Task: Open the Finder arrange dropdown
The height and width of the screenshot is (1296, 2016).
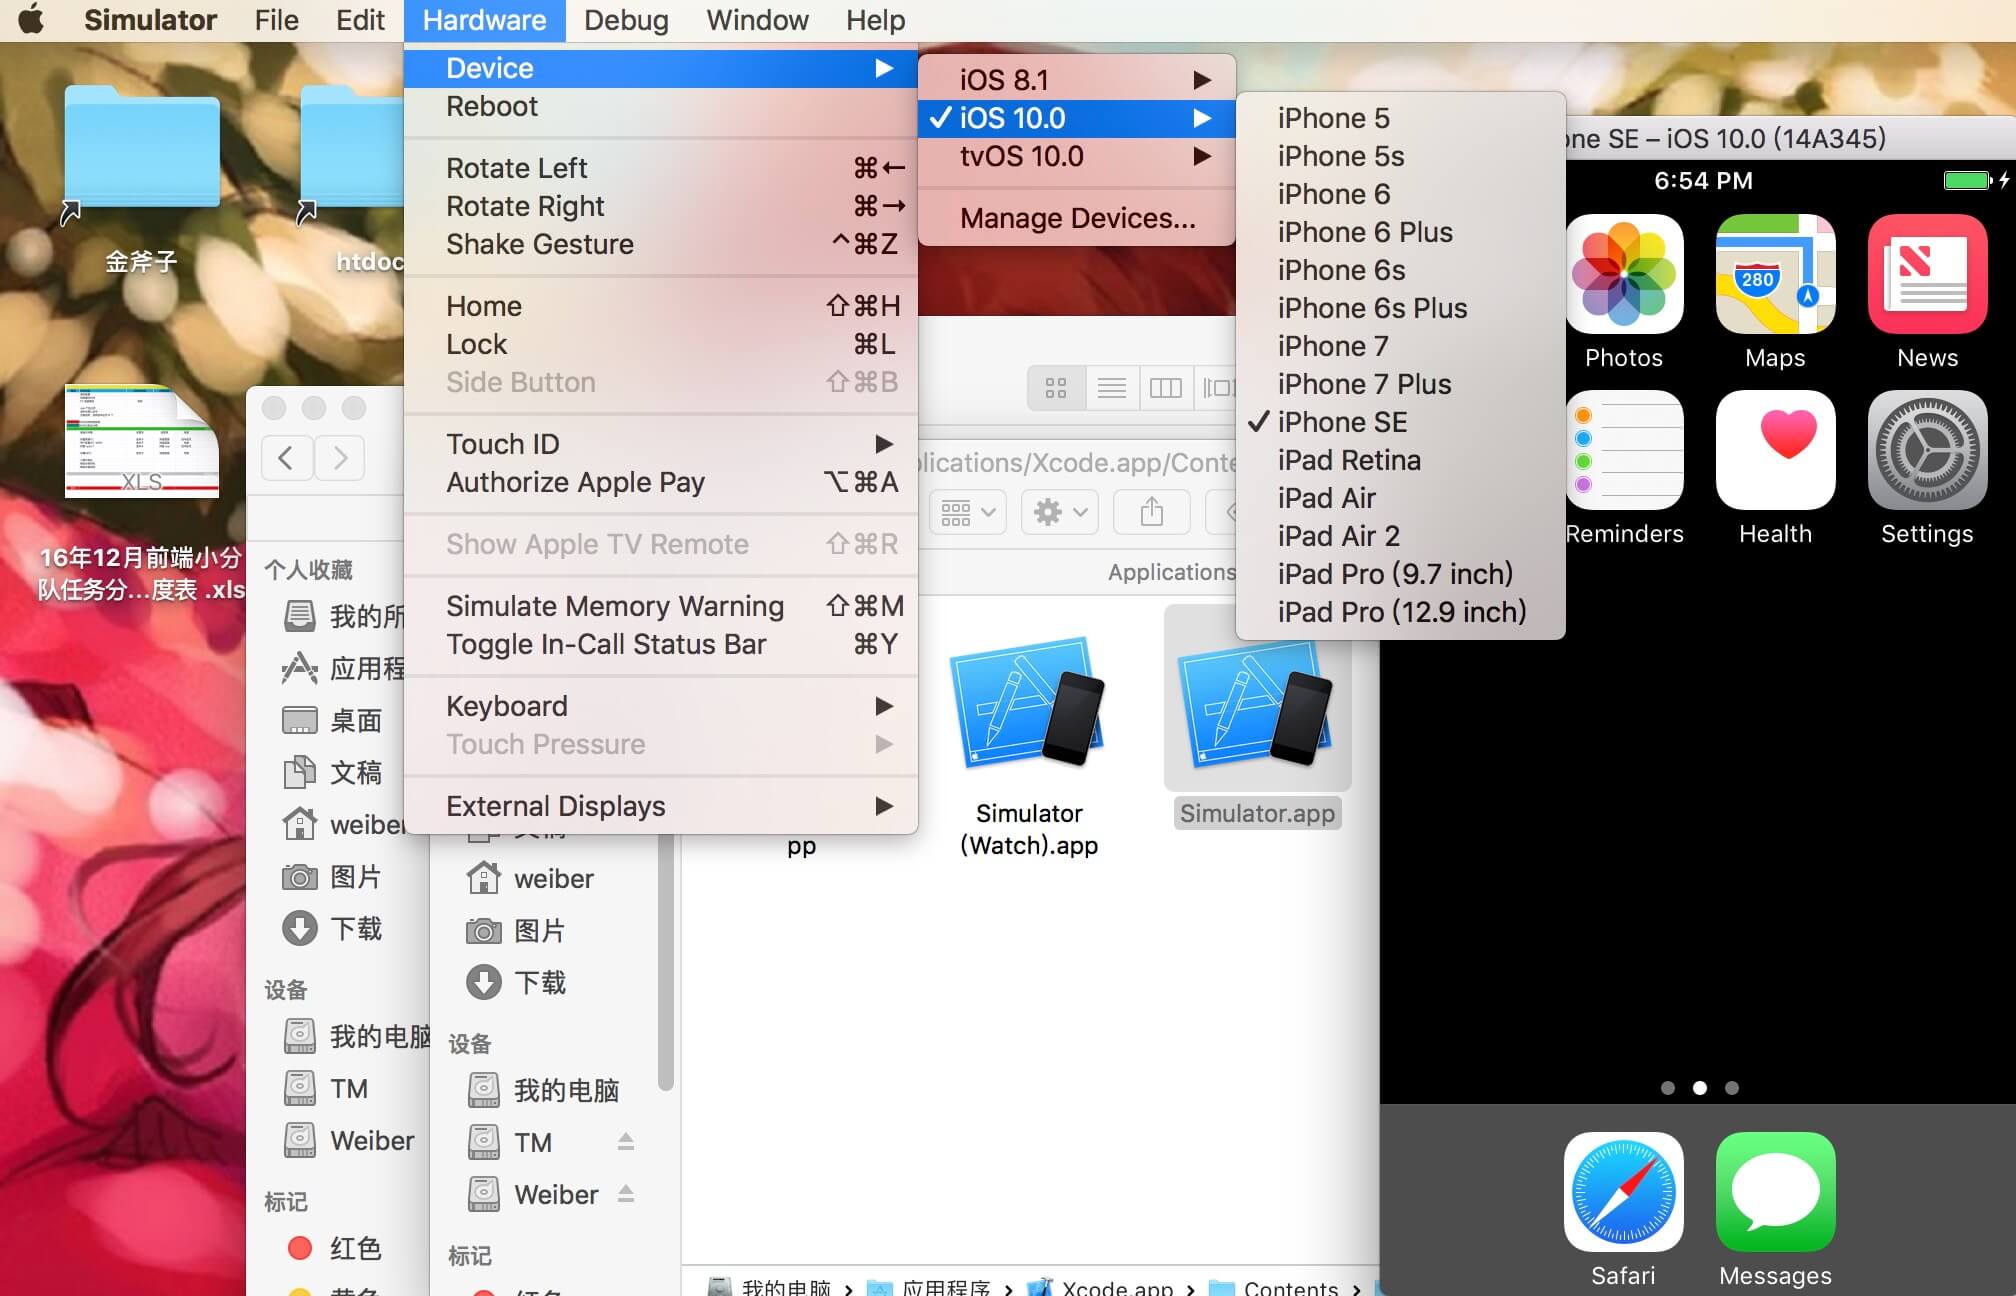Action: coord(968,512)
